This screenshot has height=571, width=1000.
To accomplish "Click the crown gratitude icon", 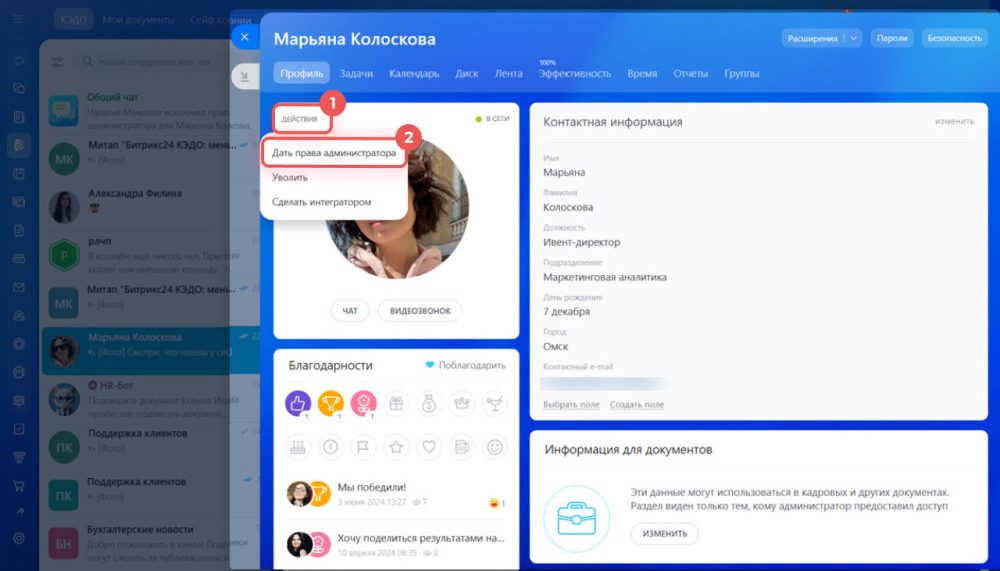I will click(x=462, y=403).
